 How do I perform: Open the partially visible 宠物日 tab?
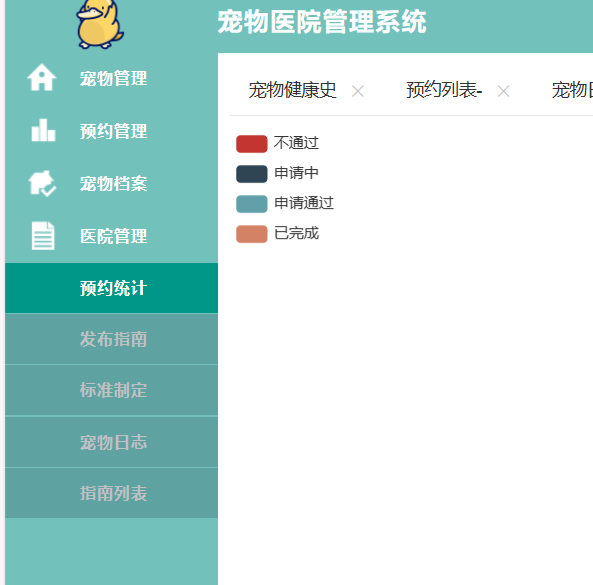pyautogui.click(x=572, y=90)
